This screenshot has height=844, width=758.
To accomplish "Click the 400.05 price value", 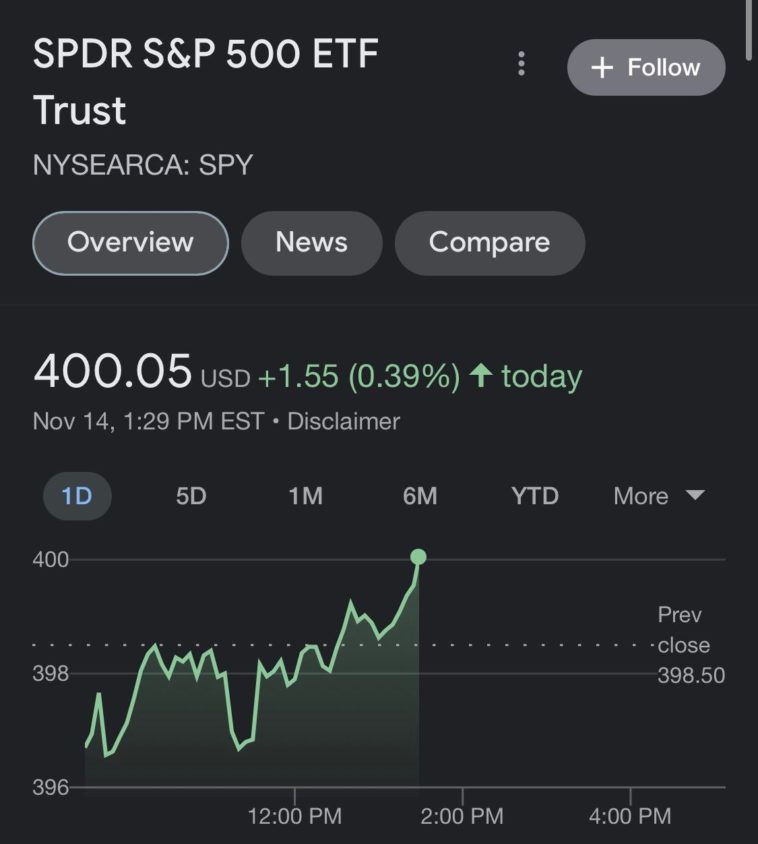I will [112, 372].
